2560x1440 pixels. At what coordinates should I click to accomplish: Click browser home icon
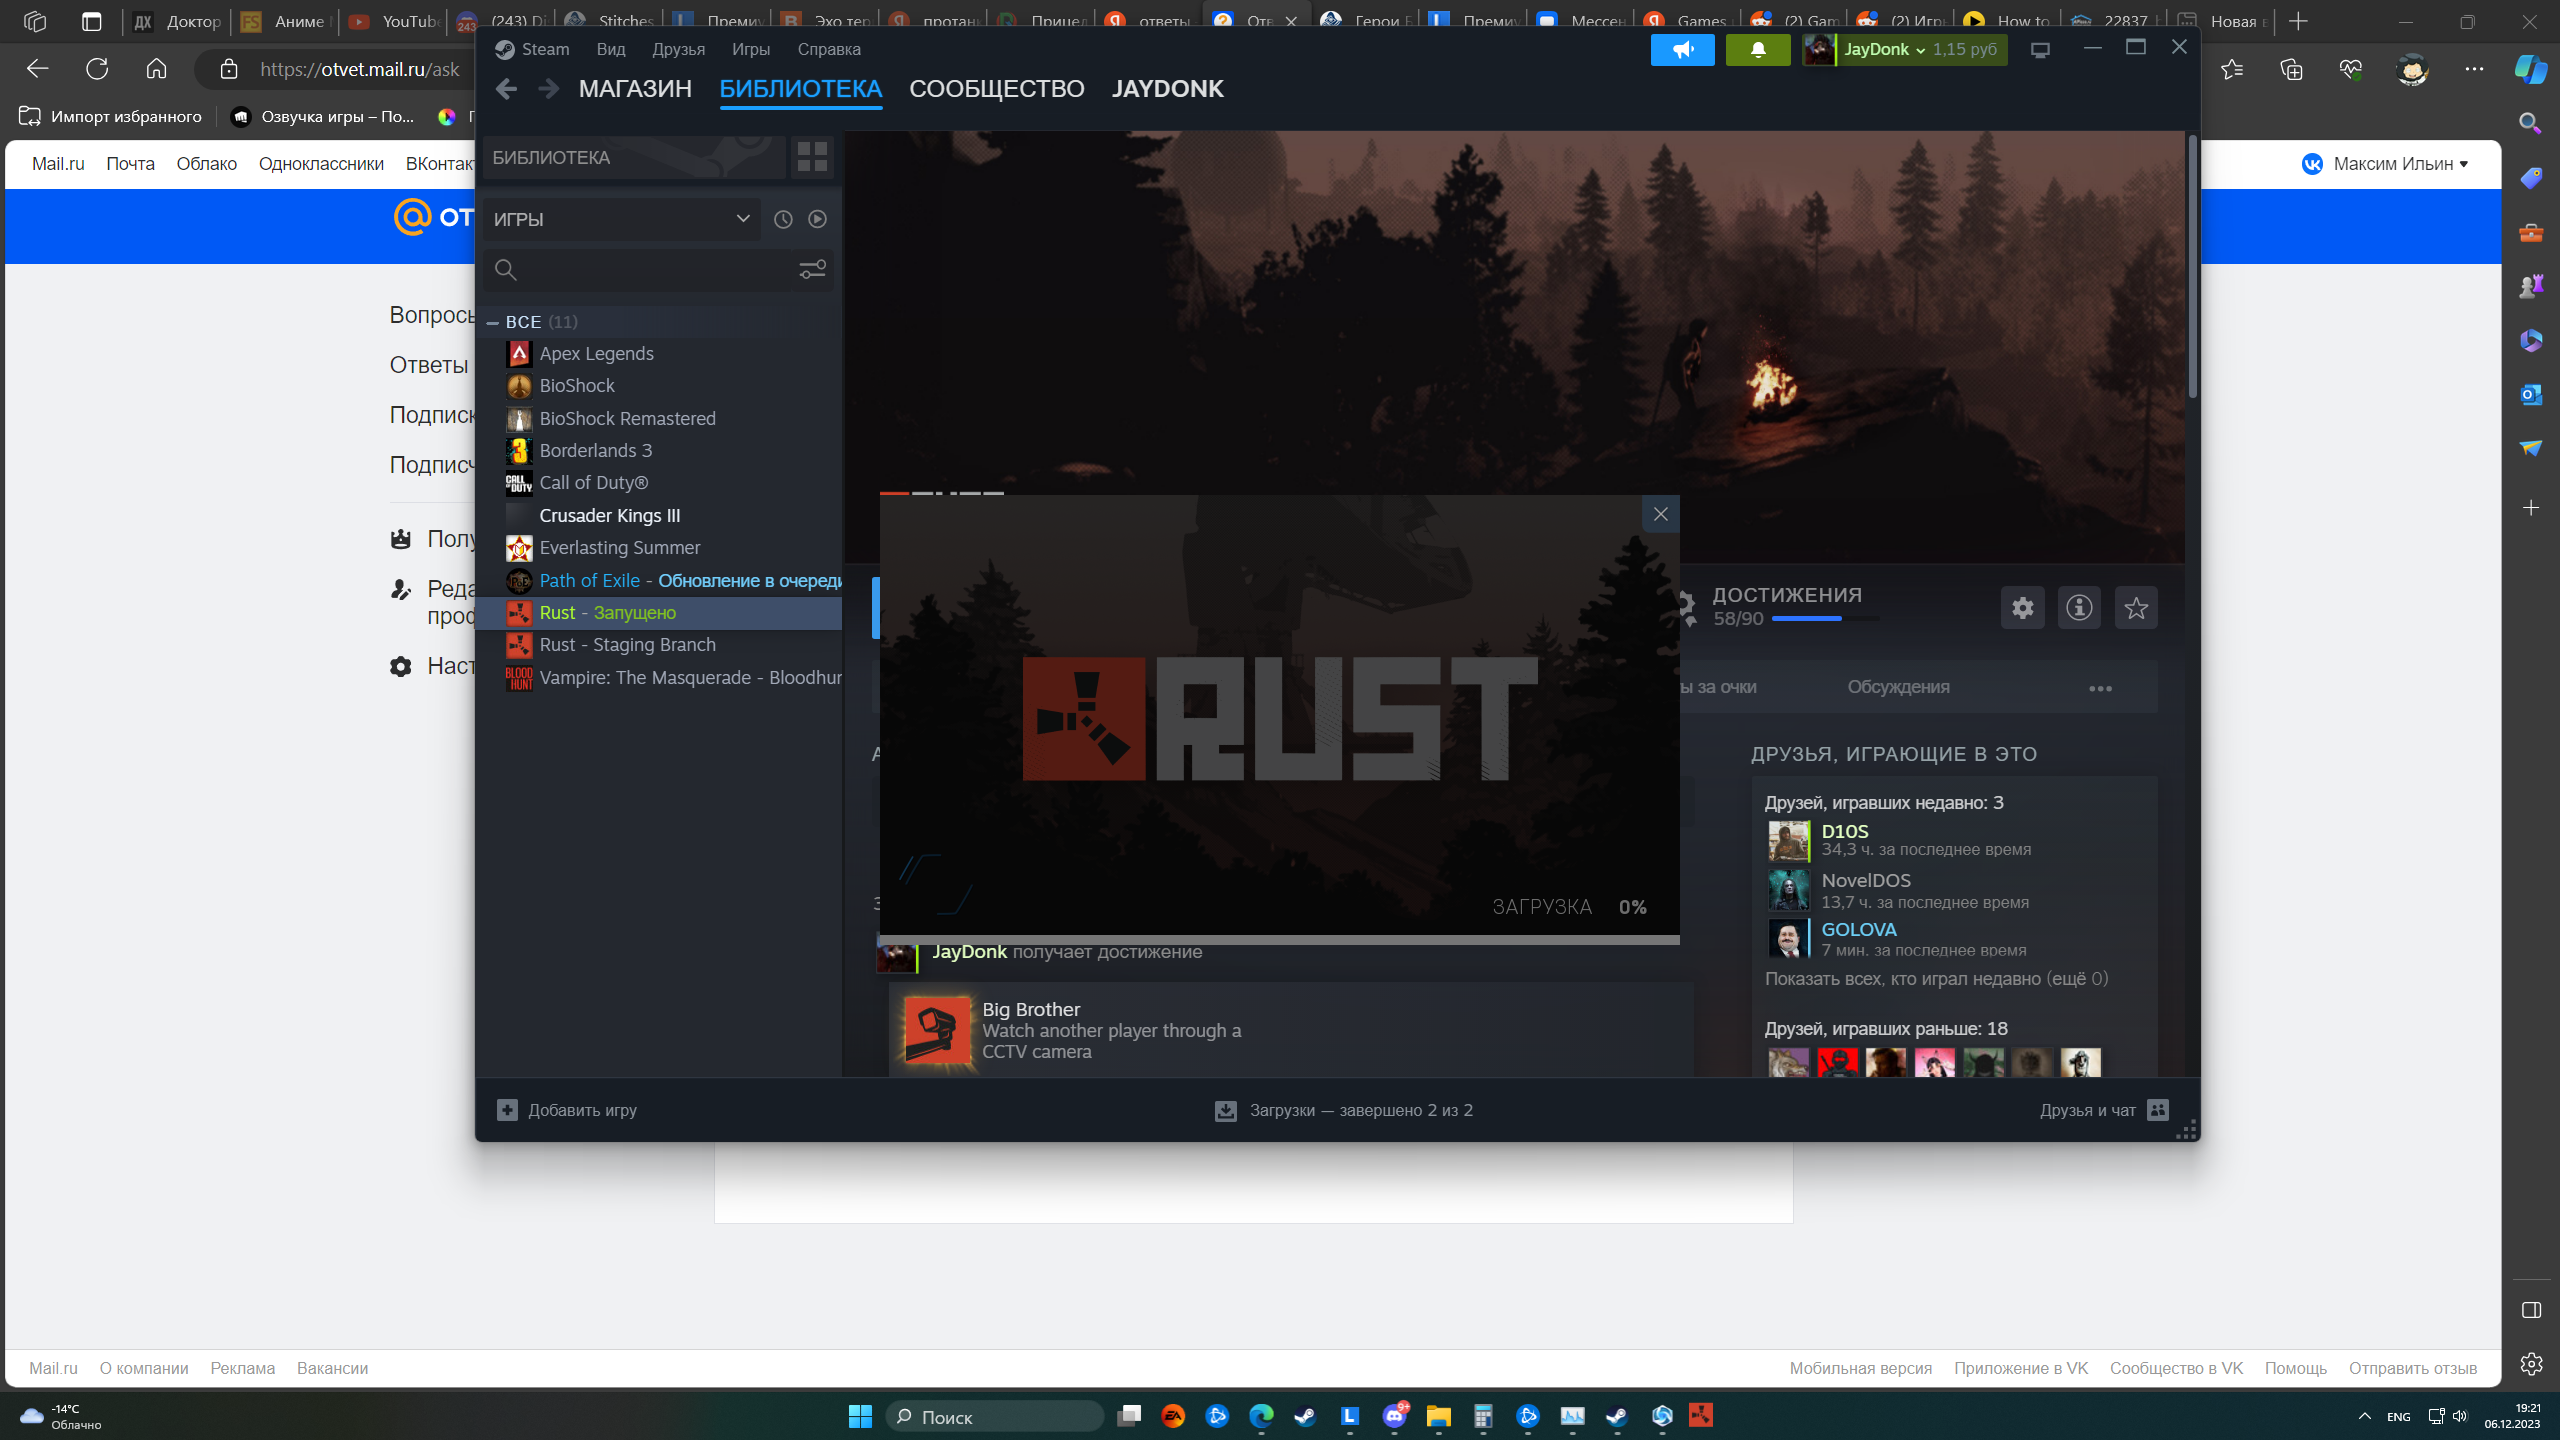156,69
